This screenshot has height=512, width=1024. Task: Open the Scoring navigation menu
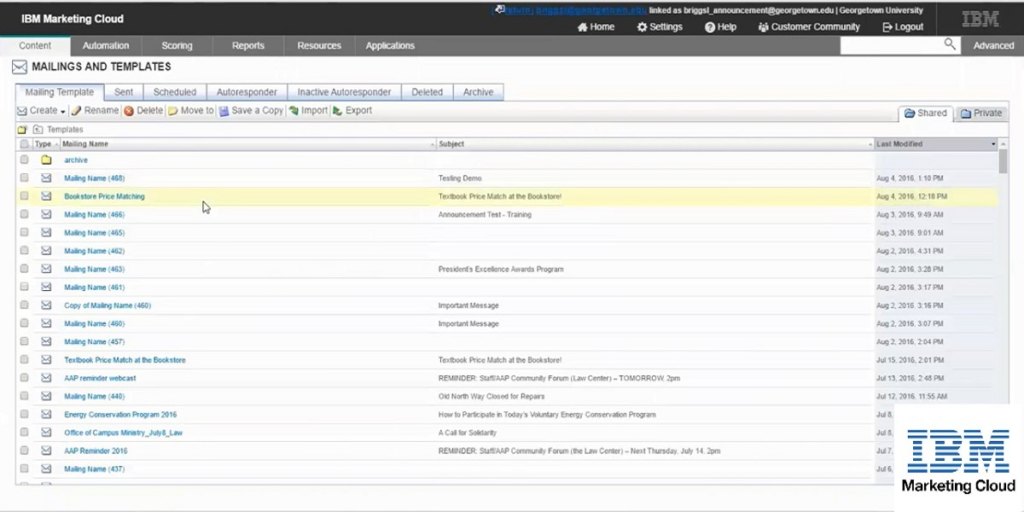(177, 46)
